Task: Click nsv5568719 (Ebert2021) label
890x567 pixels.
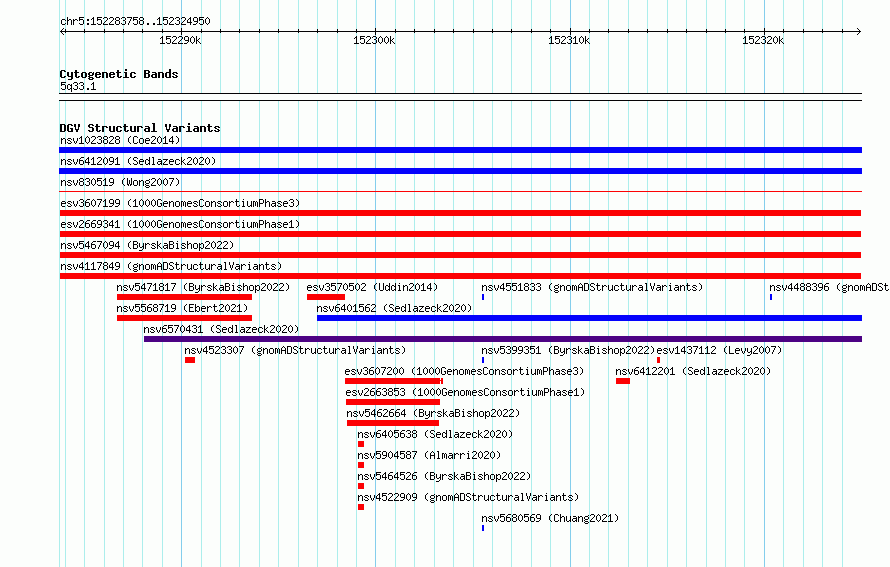Action: tap(182, 308)
